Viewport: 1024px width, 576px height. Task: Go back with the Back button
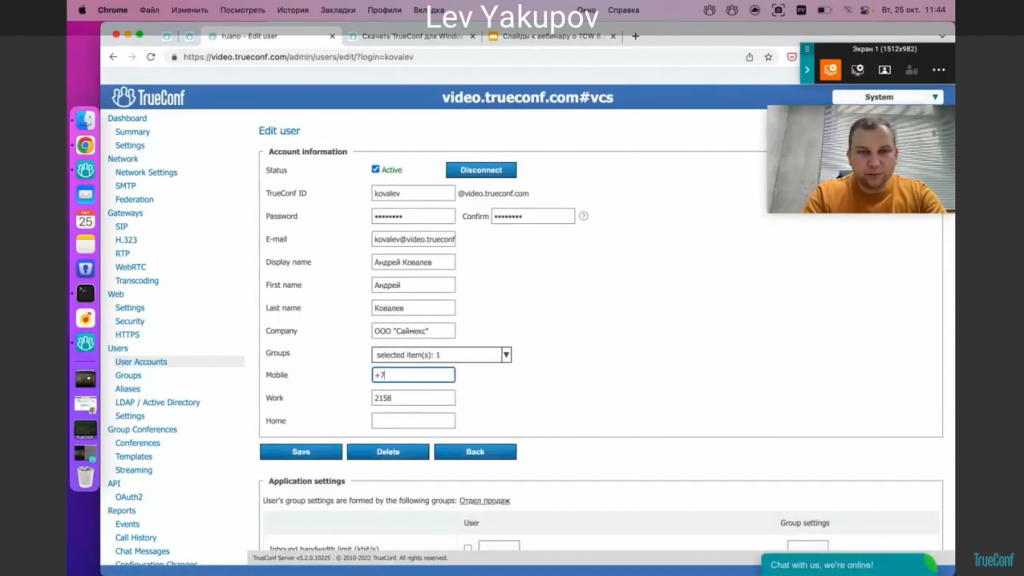475,452
